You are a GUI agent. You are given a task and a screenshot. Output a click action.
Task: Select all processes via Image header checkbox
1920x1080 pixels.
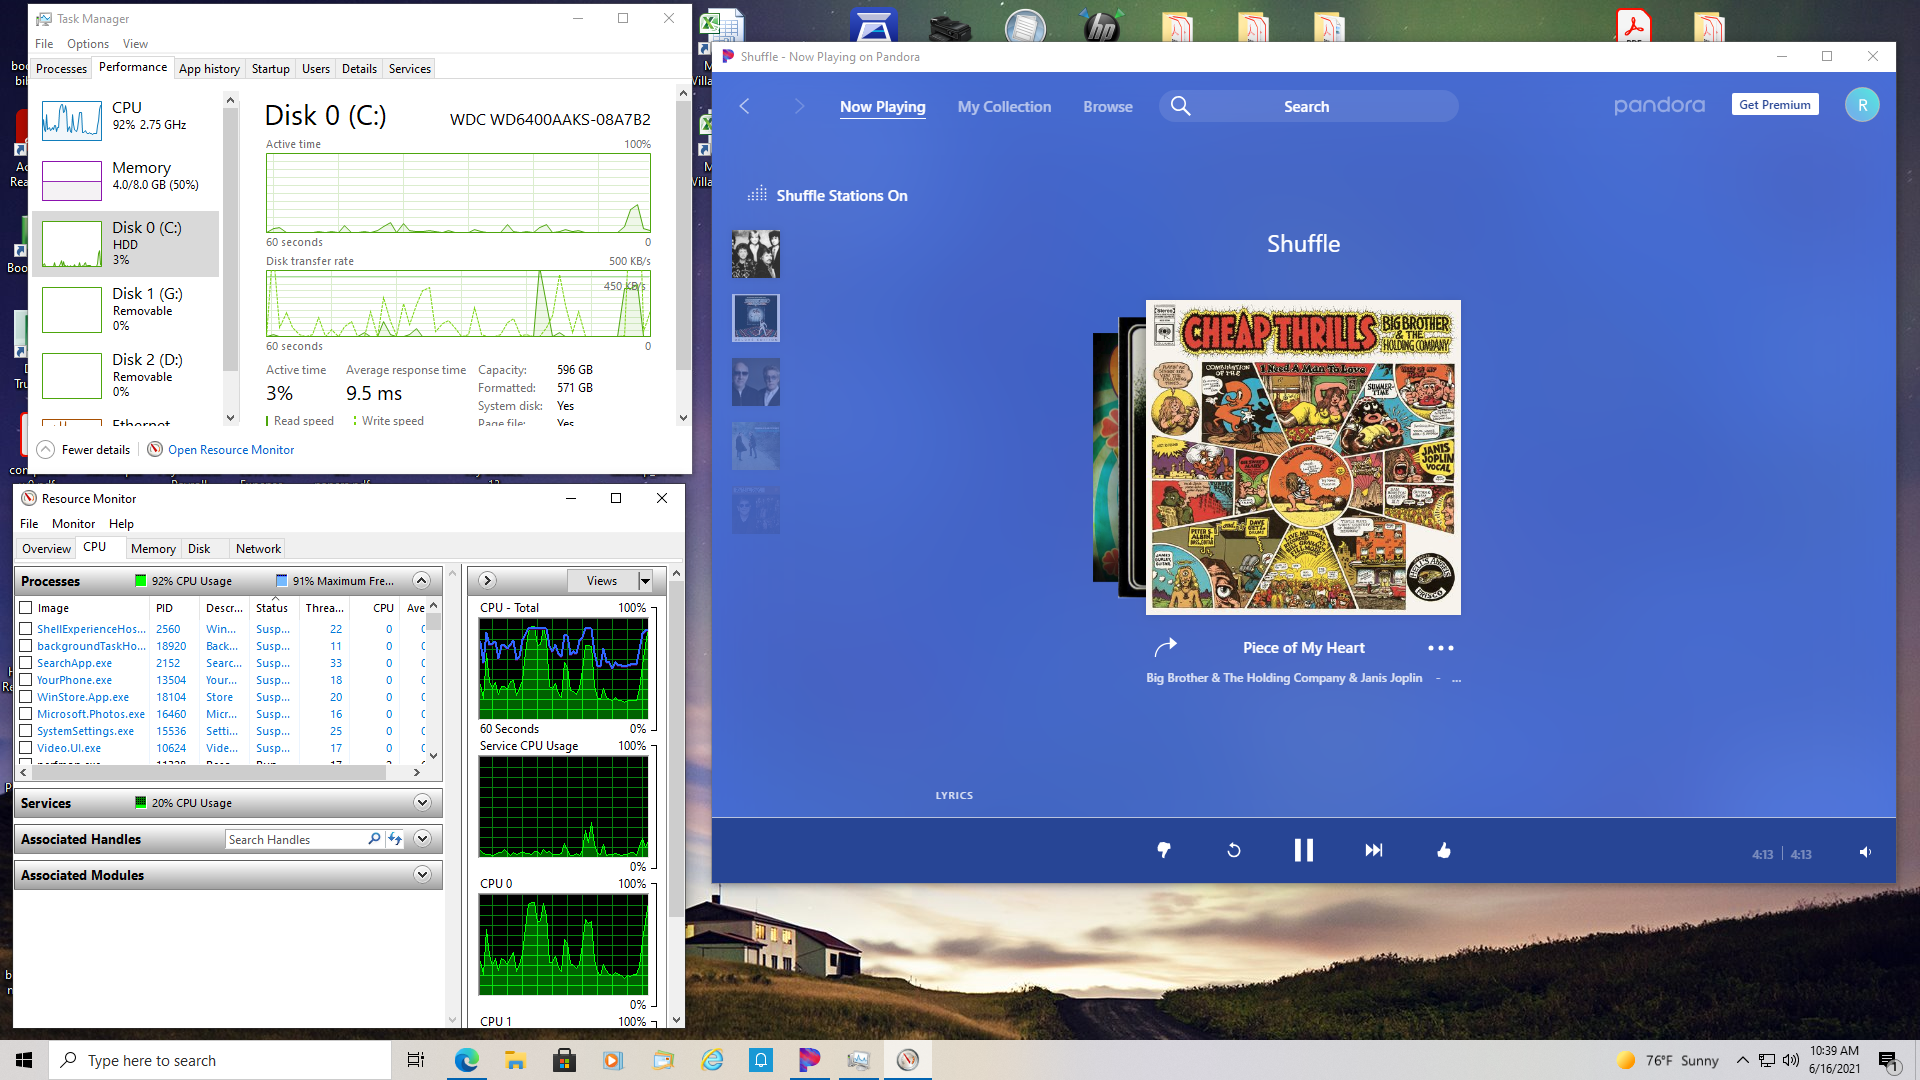(x=26, y=608)
